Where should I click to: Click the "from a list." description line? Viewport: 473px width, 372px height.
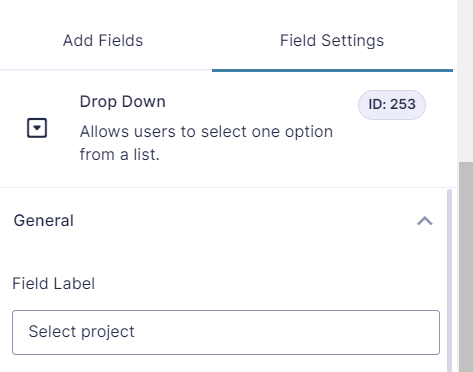[x=120, y=155]
